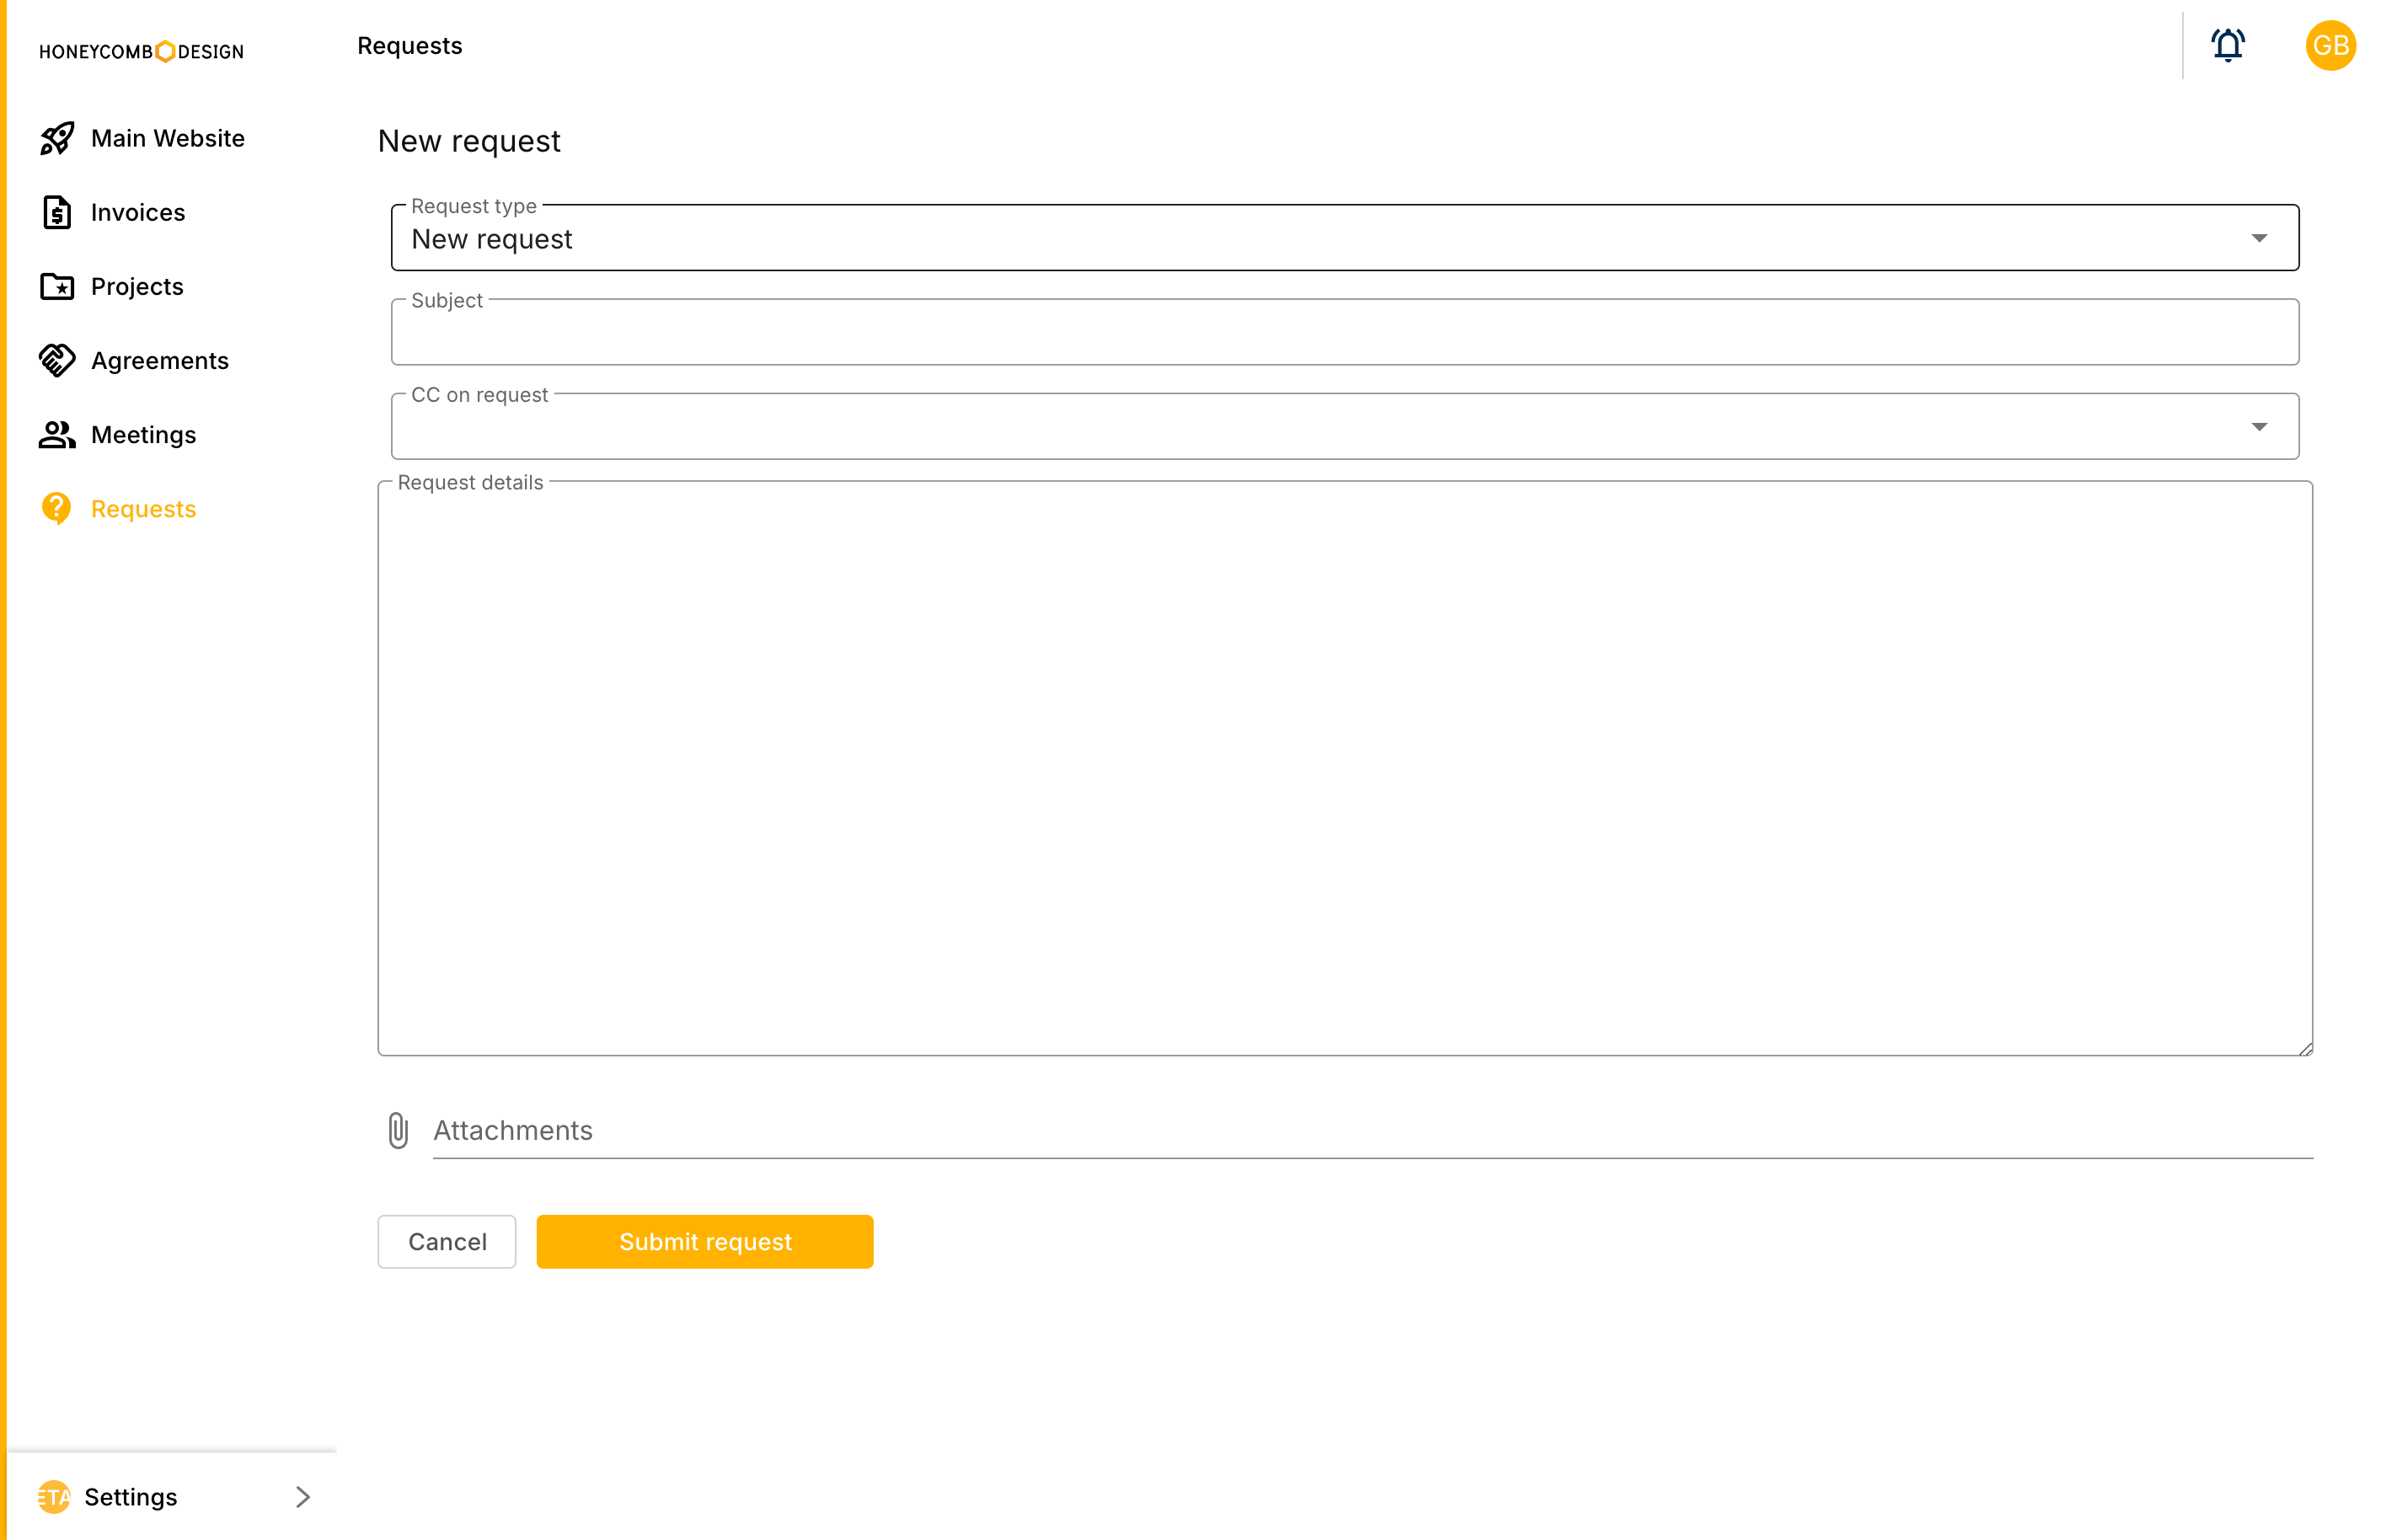Click the CC on request field
2381x1540 pixels.
1344,427
